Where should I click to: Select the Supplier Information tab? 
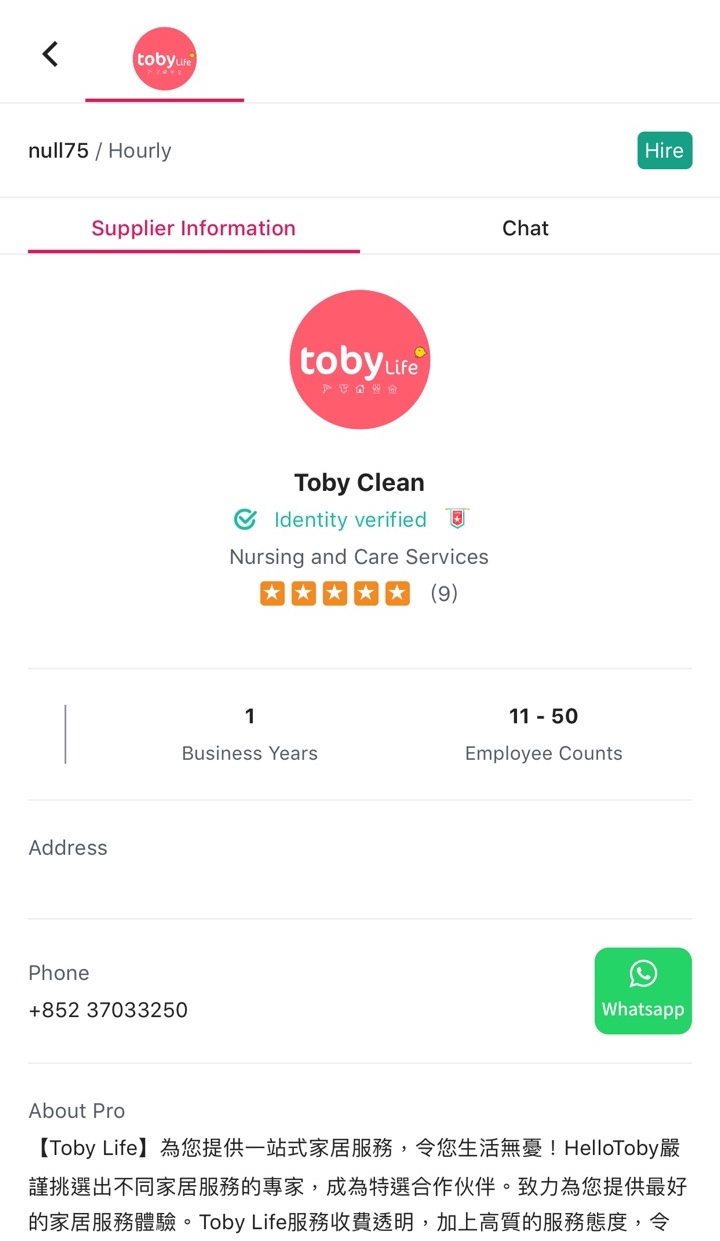[x=193, y=228]
